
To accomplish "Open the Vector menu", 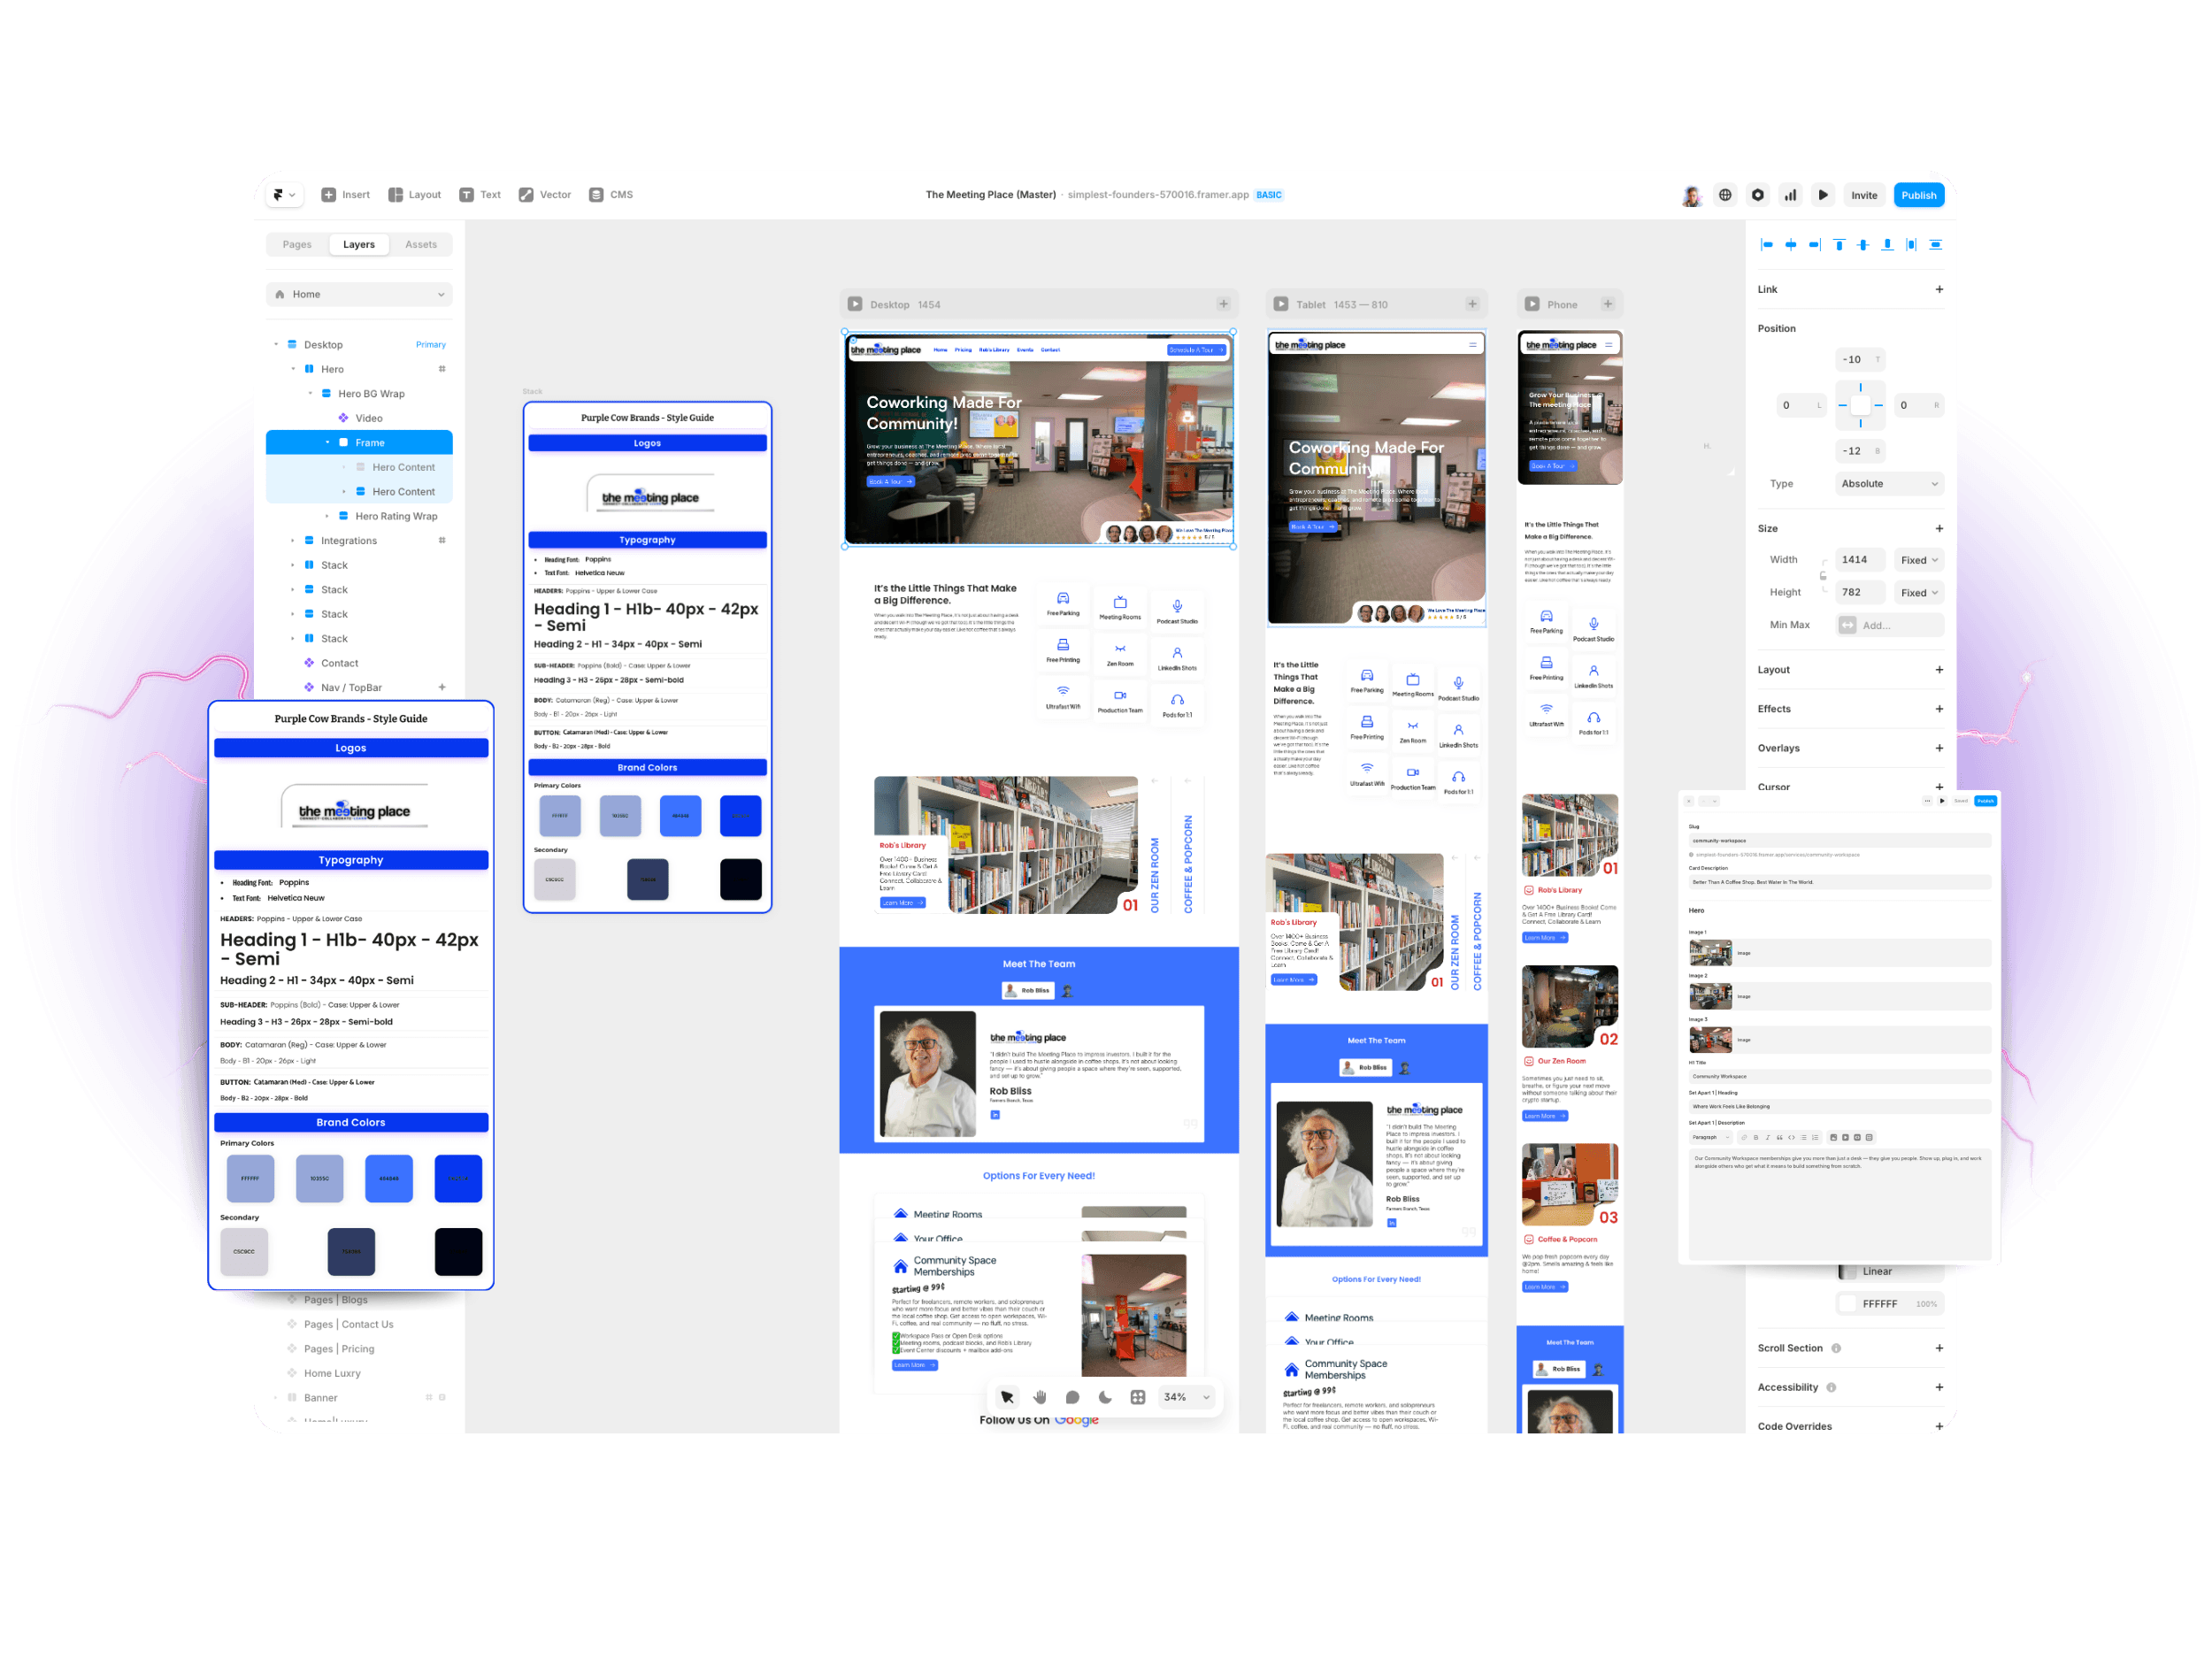I will pyautogui.click(x=545, y=195).
